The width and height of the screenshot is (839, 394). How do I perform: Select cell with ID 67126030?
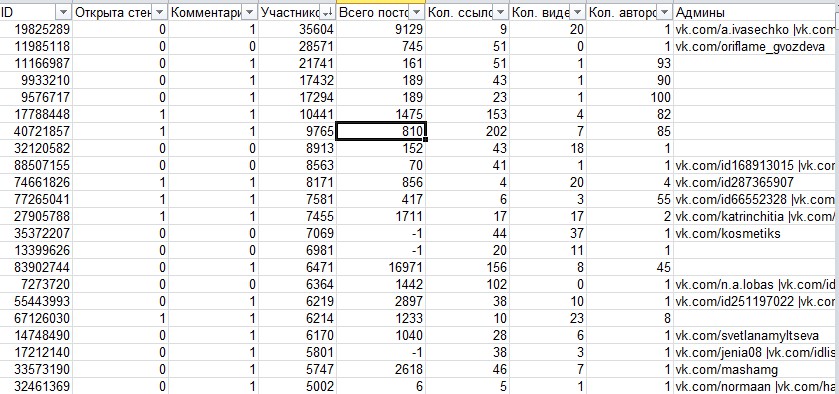(36, 318)
